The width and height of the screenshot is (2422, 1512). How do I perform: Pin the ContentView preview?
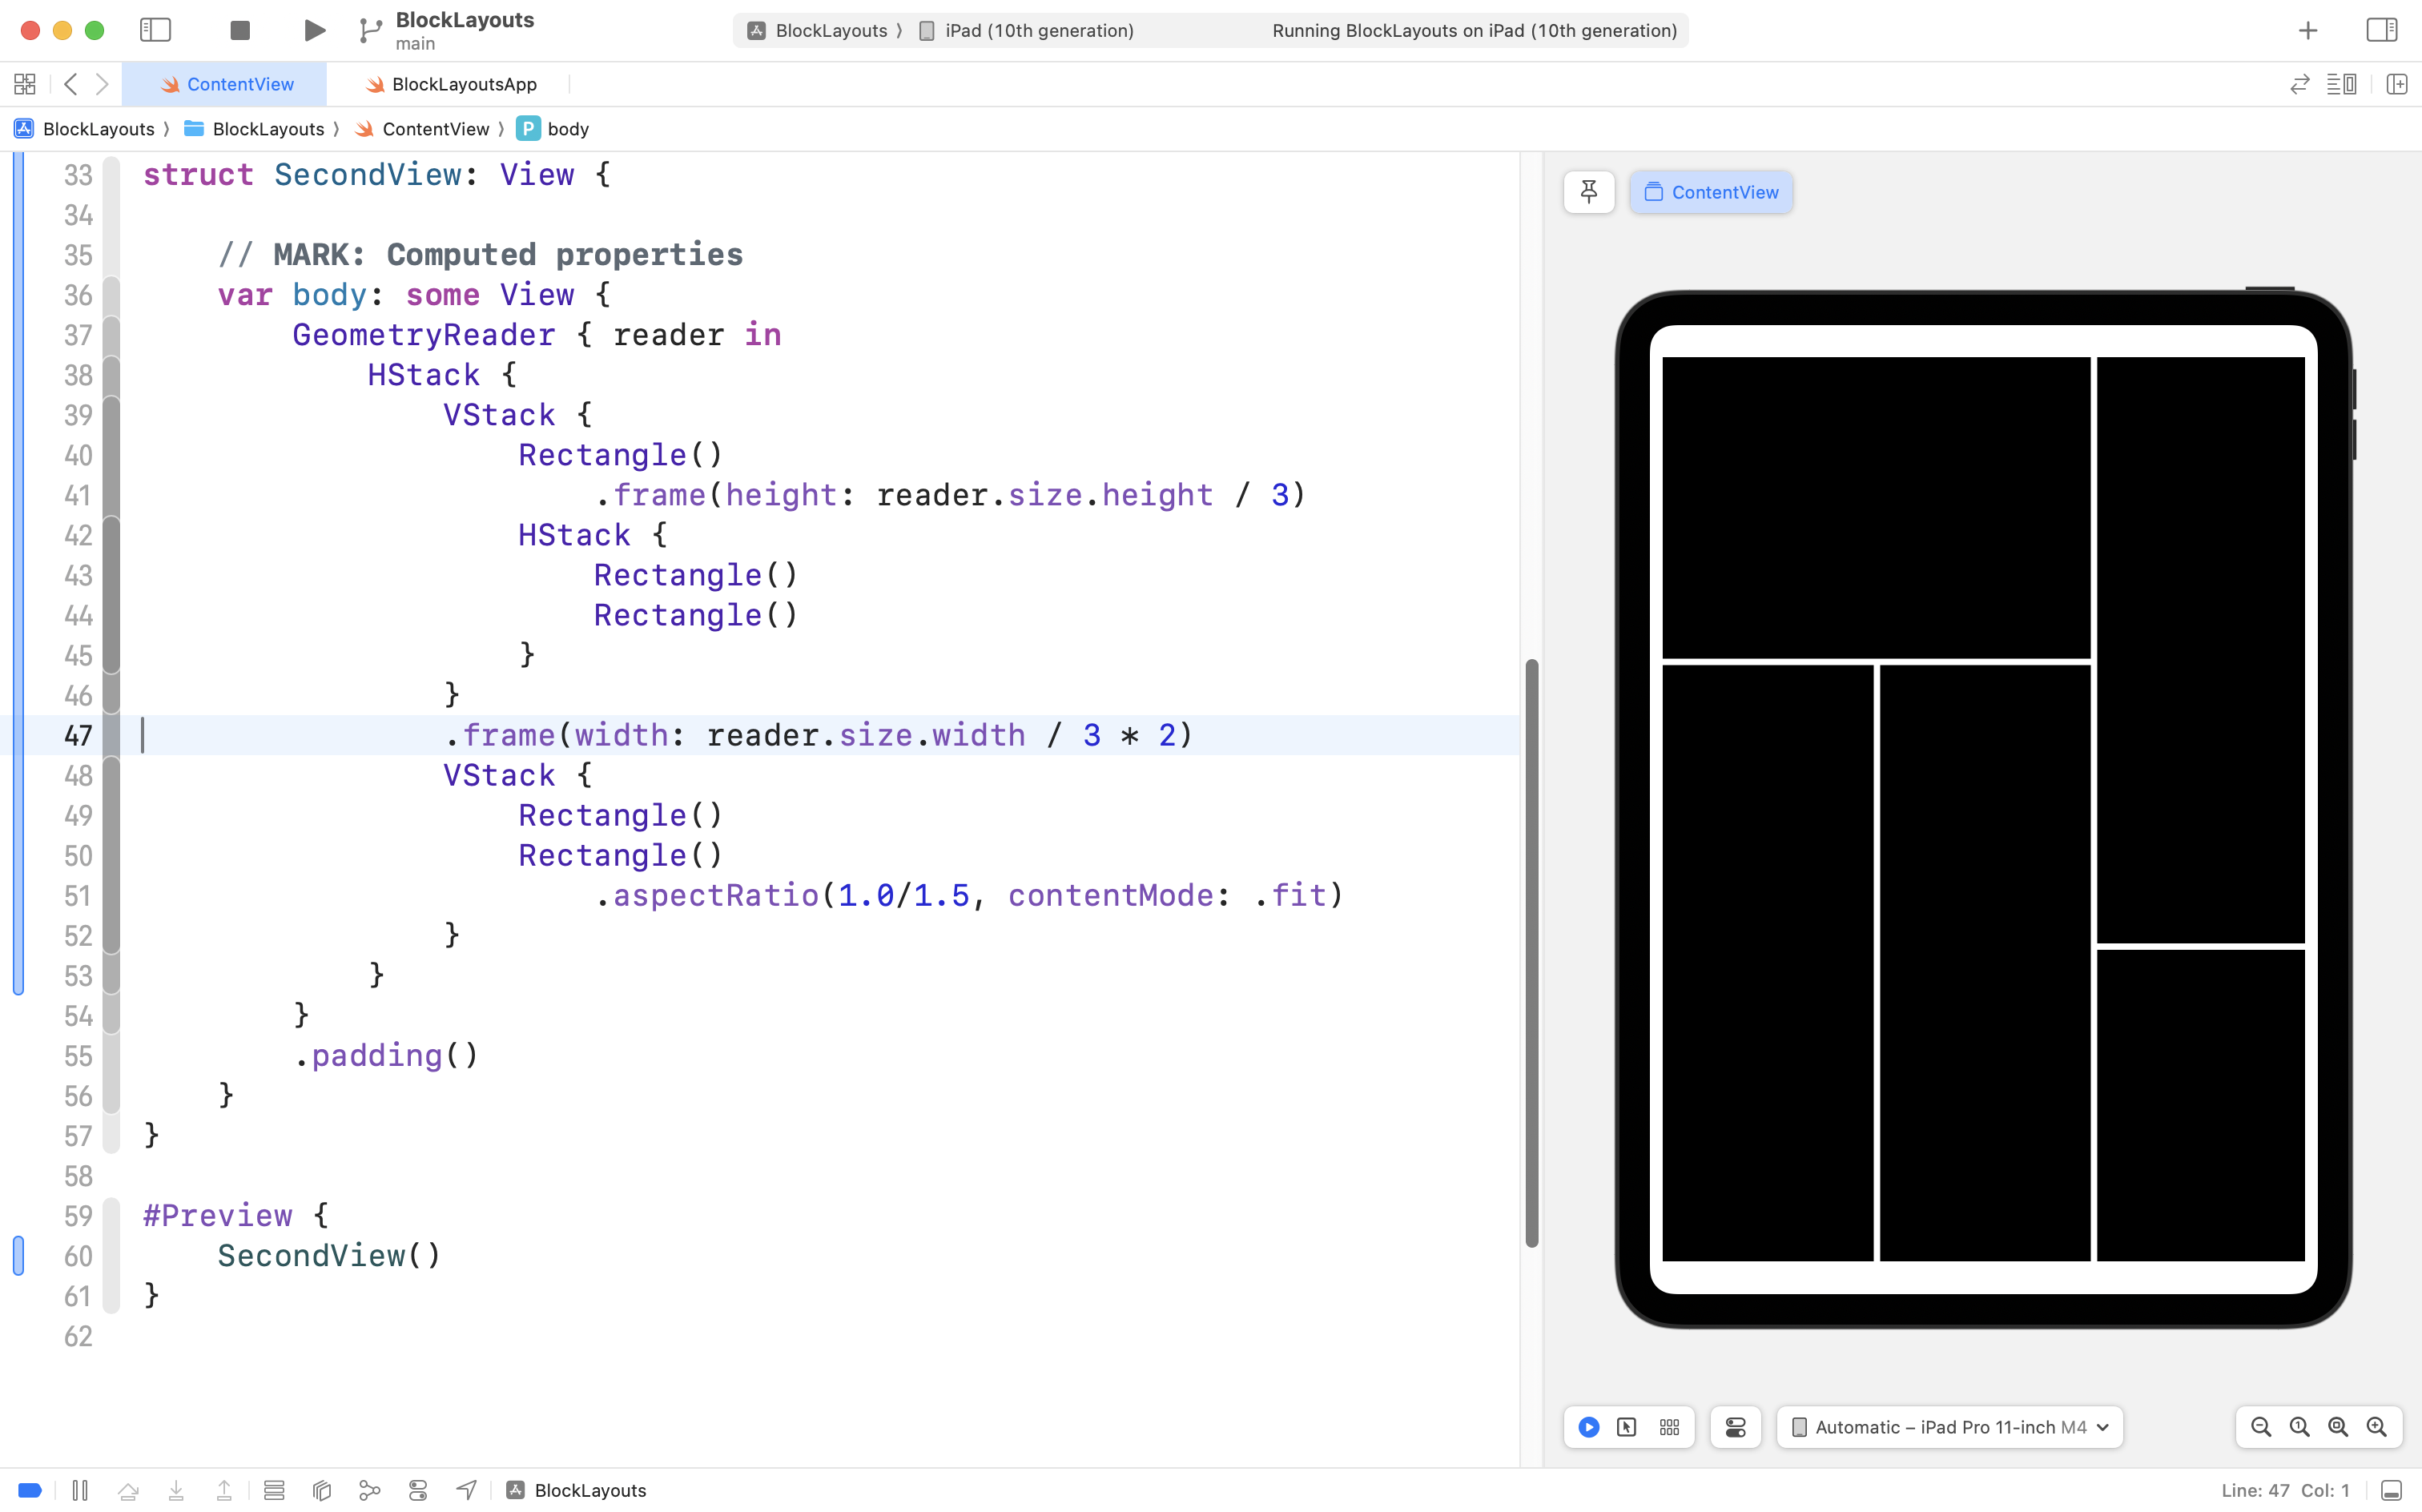click(1588, 192)
